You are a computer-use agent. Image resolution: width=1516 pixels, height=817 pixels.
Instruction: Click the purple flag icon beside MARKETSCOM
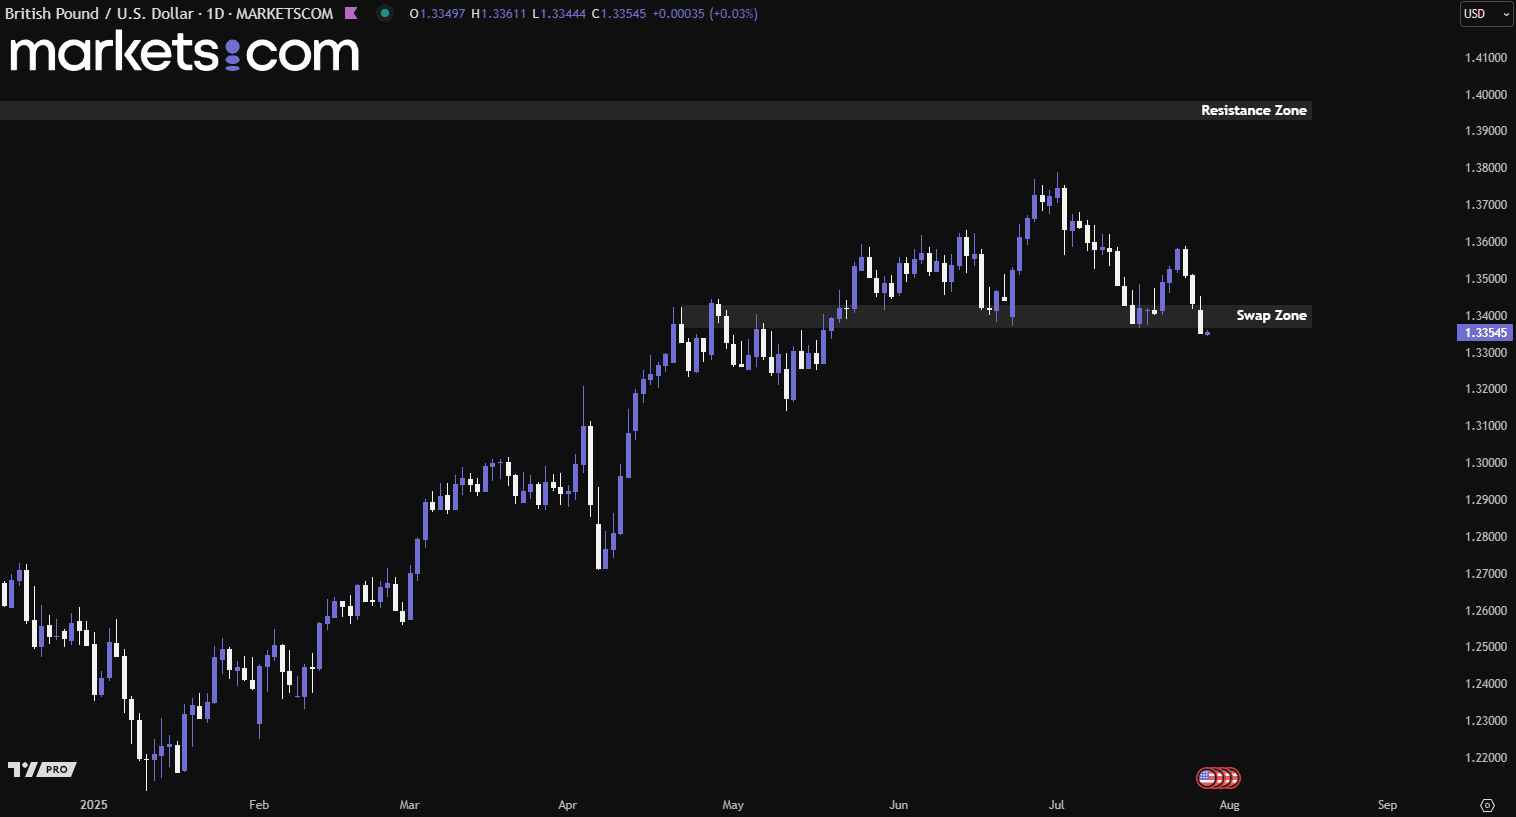[x=351, y=13]
